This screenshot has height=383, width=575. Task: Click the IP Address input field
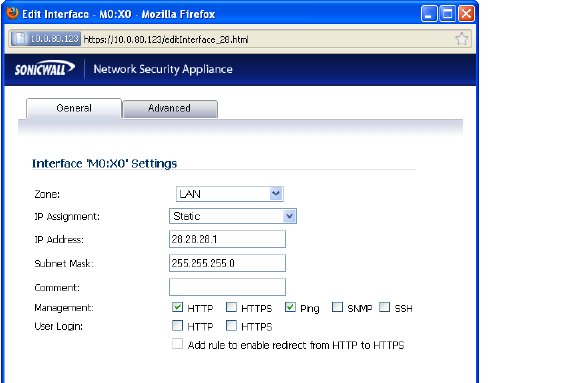point(227,239)
